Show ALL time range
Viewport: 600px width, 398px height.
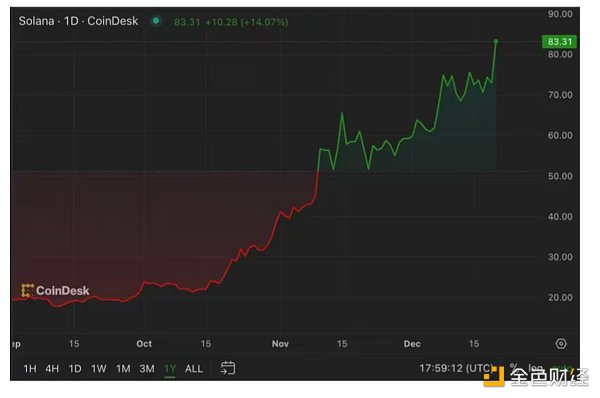(x=194, y=369)
